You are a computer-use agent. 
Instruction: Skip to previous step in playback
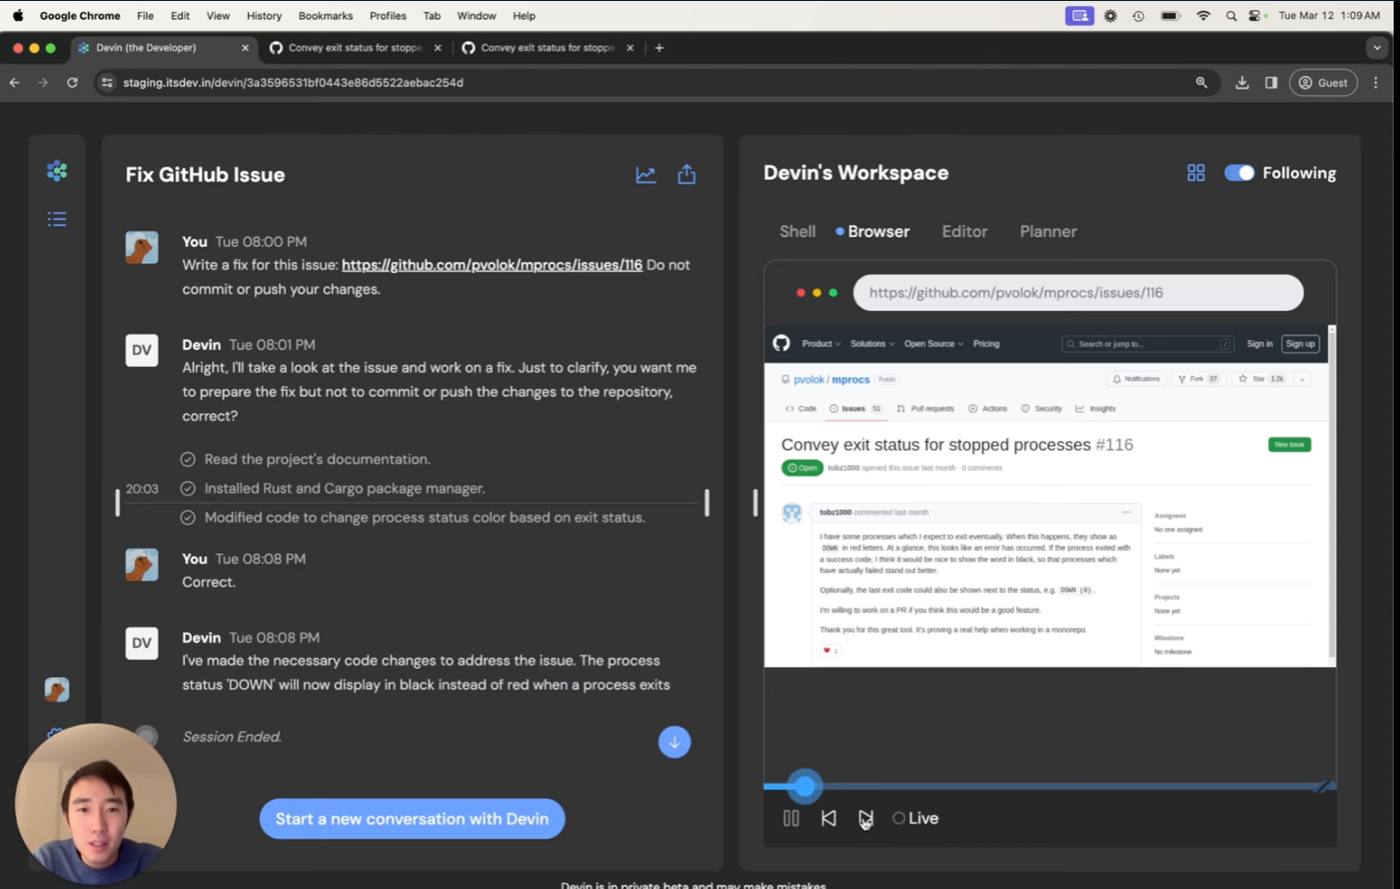click(x=829, y=818)
